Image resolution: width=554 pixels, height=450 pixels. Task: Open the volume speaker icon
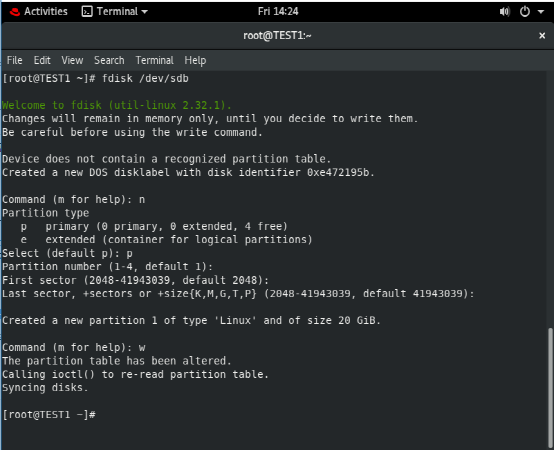505,12
